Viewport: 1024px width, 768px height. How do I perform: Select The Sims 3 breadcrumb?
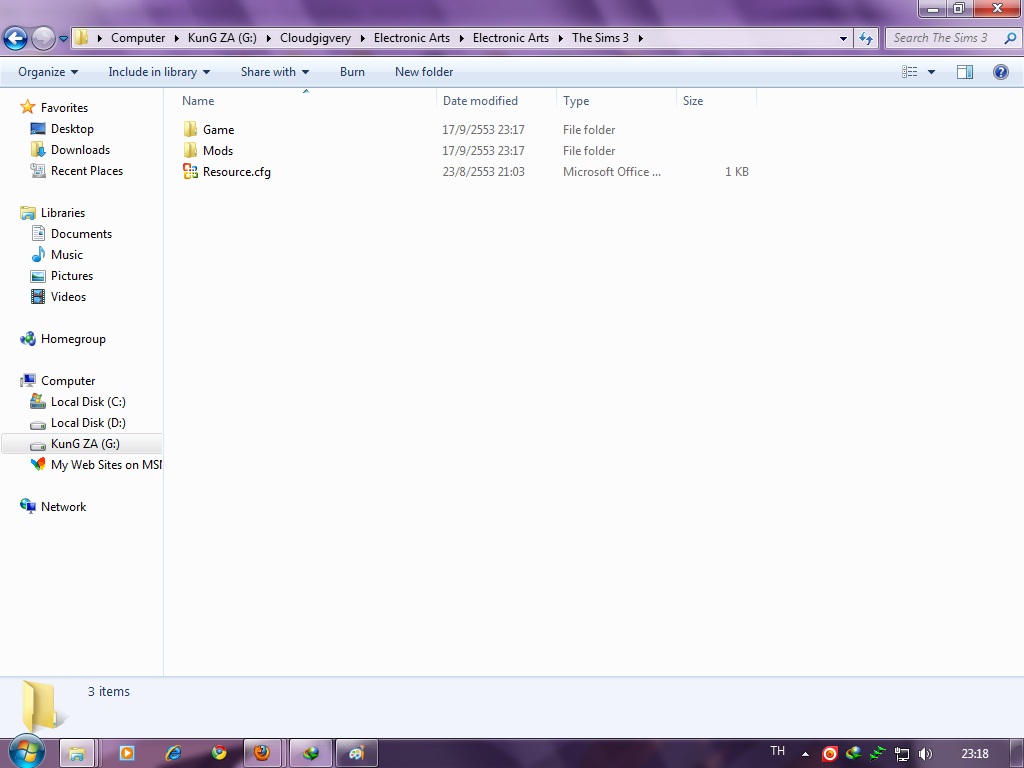point(600,38)
